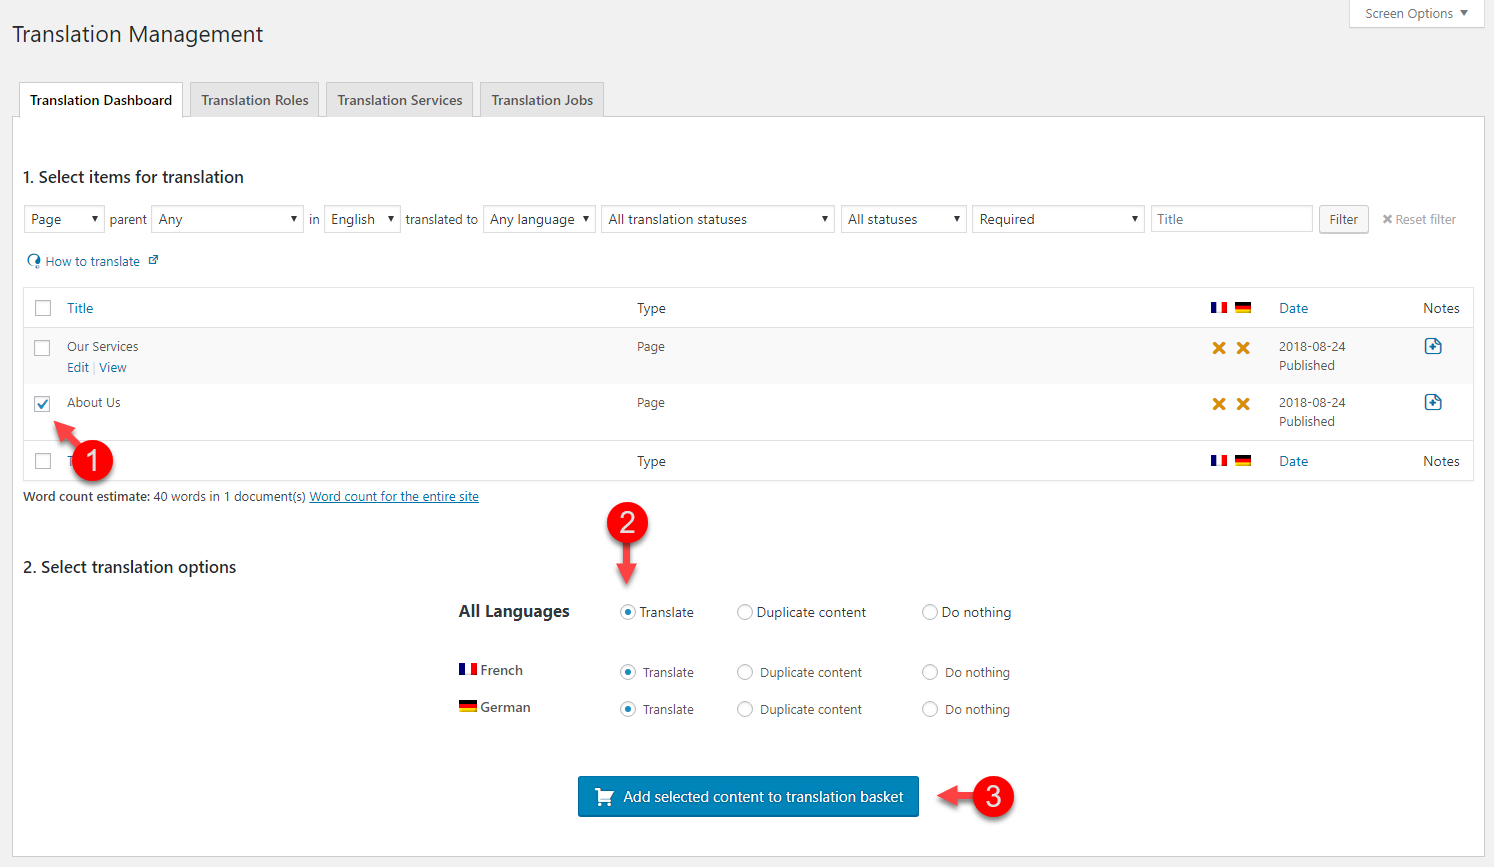This screenshot has height=867, width=1494.
Task: Click German flag in table footer
Action: (1243, 461)
